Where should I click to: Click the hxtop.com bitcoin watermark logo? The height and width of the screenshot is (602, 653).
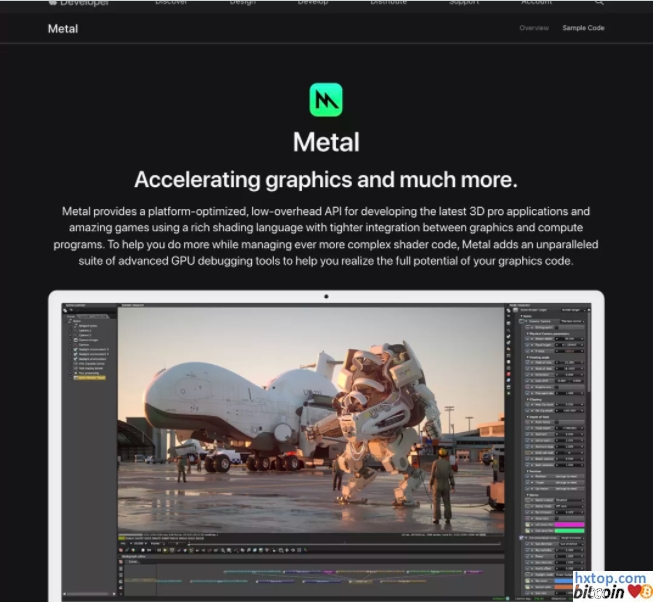(x=610, y=585)
